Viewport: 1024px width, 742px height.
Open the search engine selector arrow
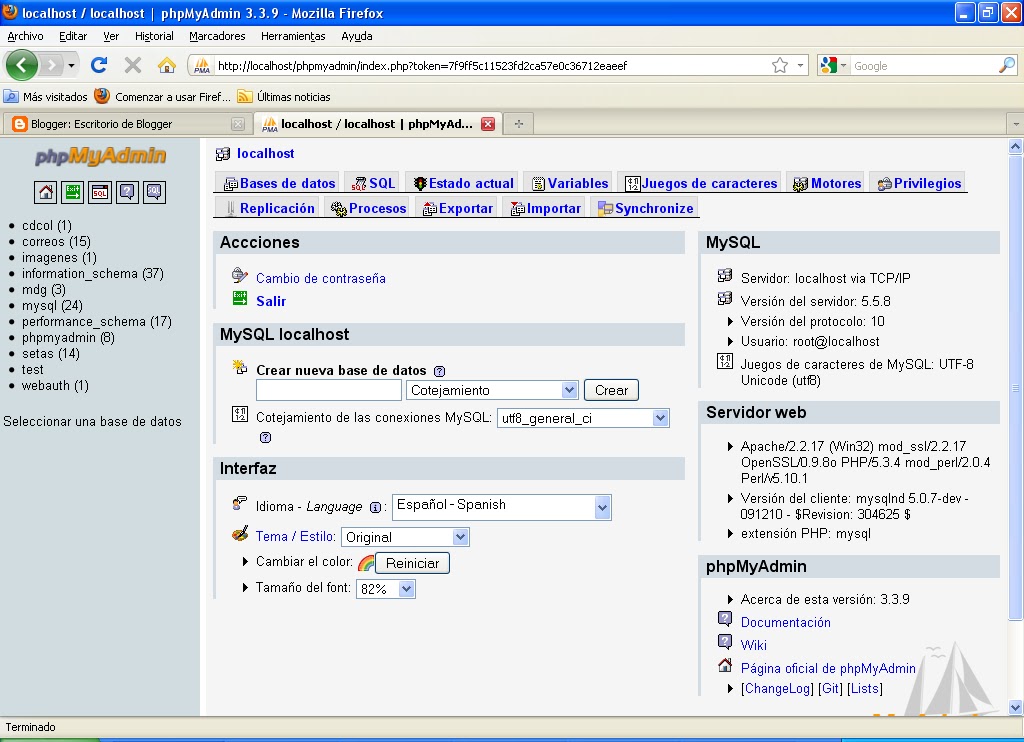coord(843,65)
